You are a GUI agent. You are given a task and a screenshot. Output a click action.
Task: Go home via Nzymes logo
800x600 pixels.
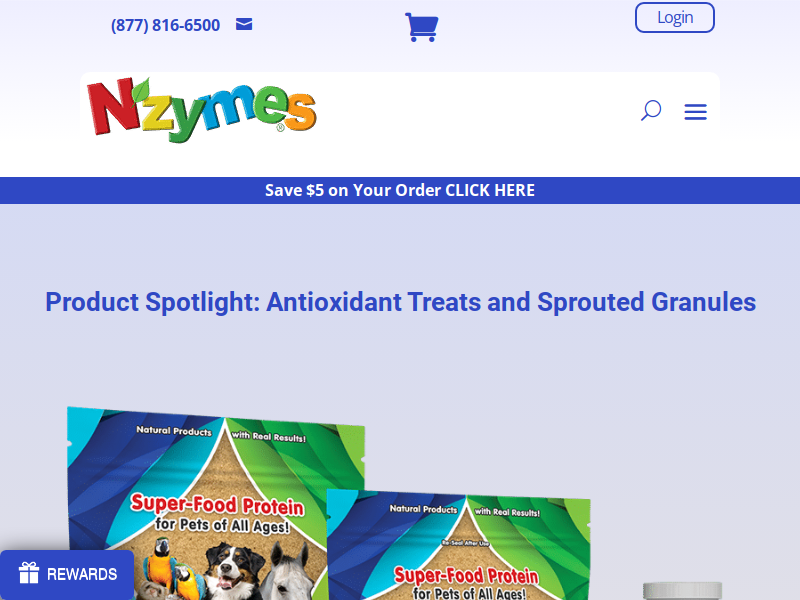tap(202, 110)
